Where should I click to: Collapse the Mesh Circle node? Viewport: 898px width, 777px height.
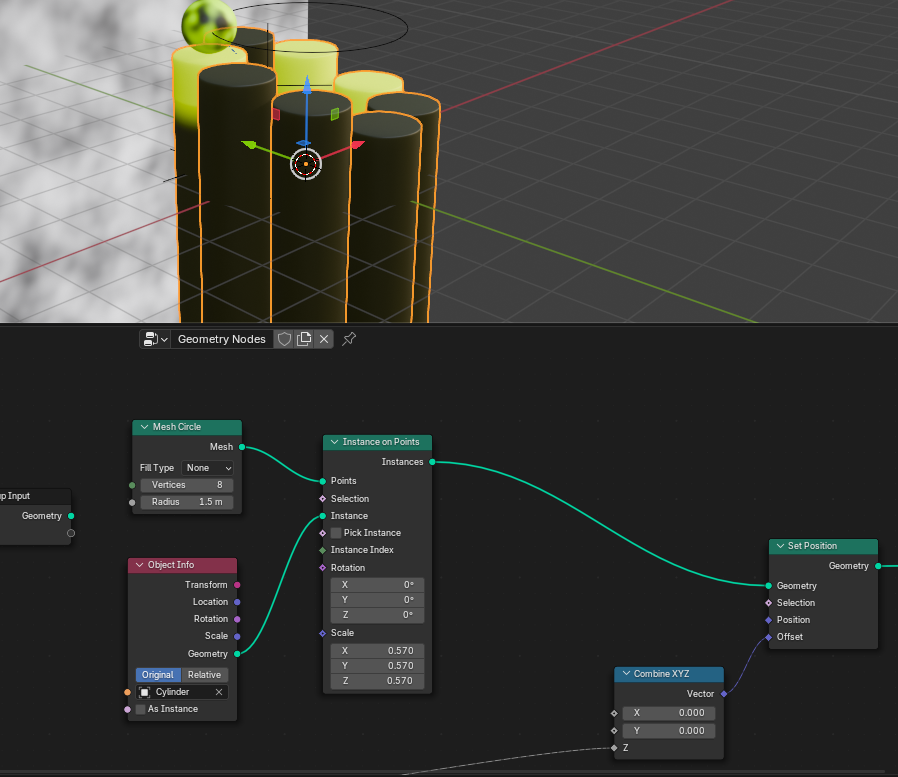143,427
